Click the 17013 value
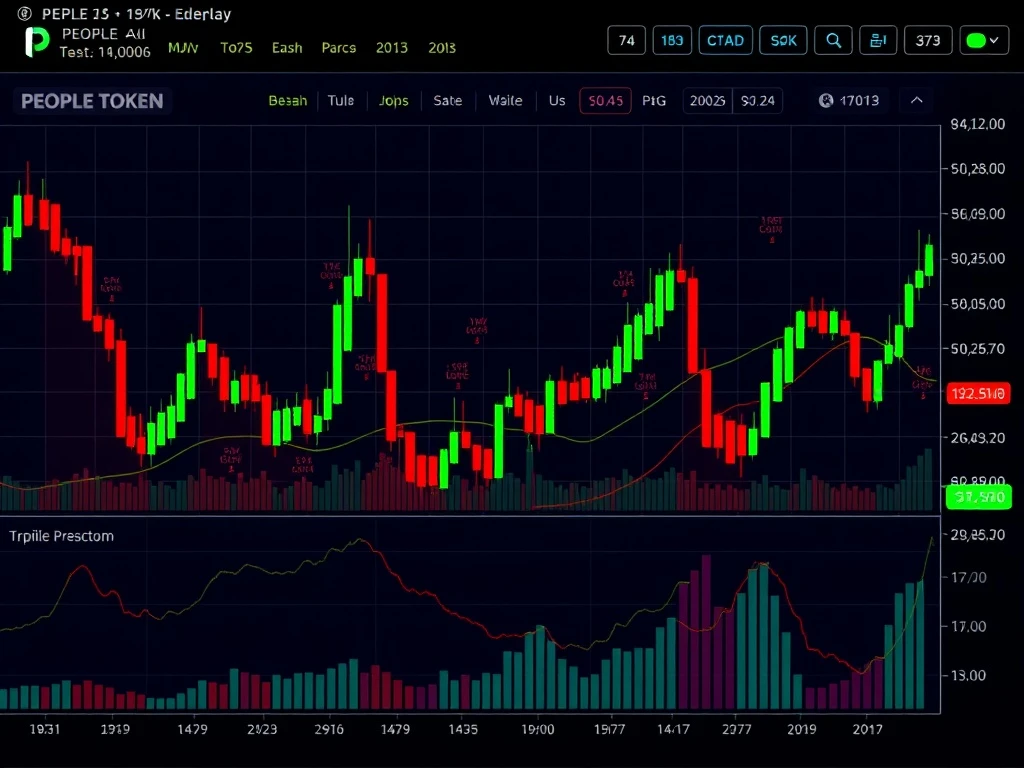This screenshot has height=768, width=1024. coord(859,101)
